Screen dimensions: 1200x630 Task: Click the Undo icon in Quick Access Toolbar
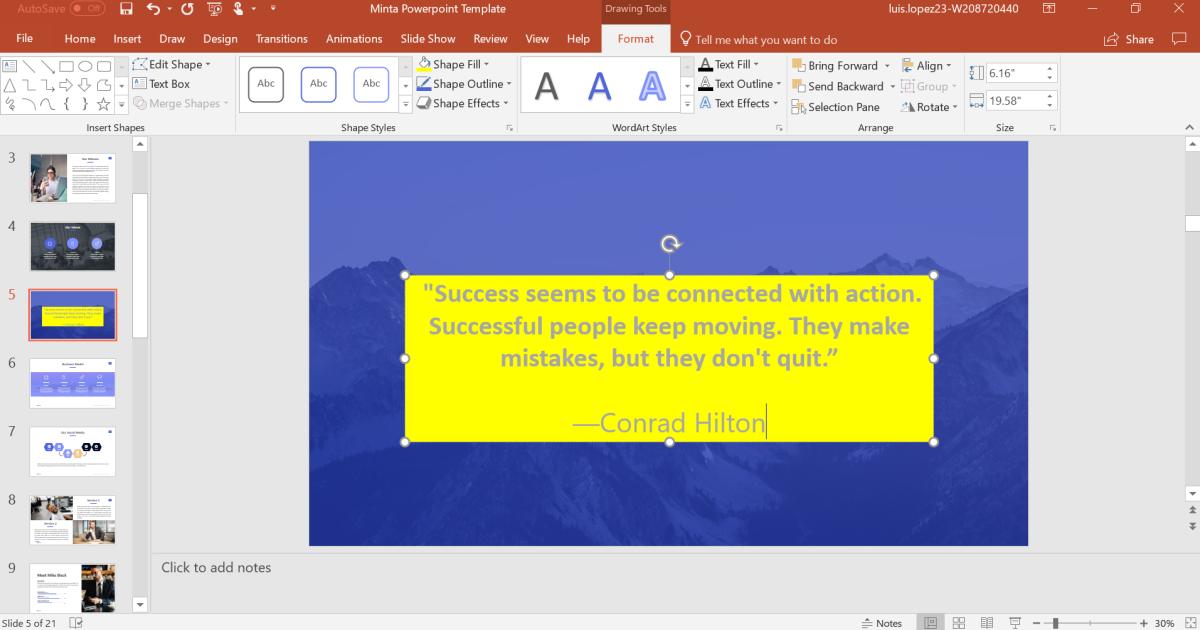153,8
